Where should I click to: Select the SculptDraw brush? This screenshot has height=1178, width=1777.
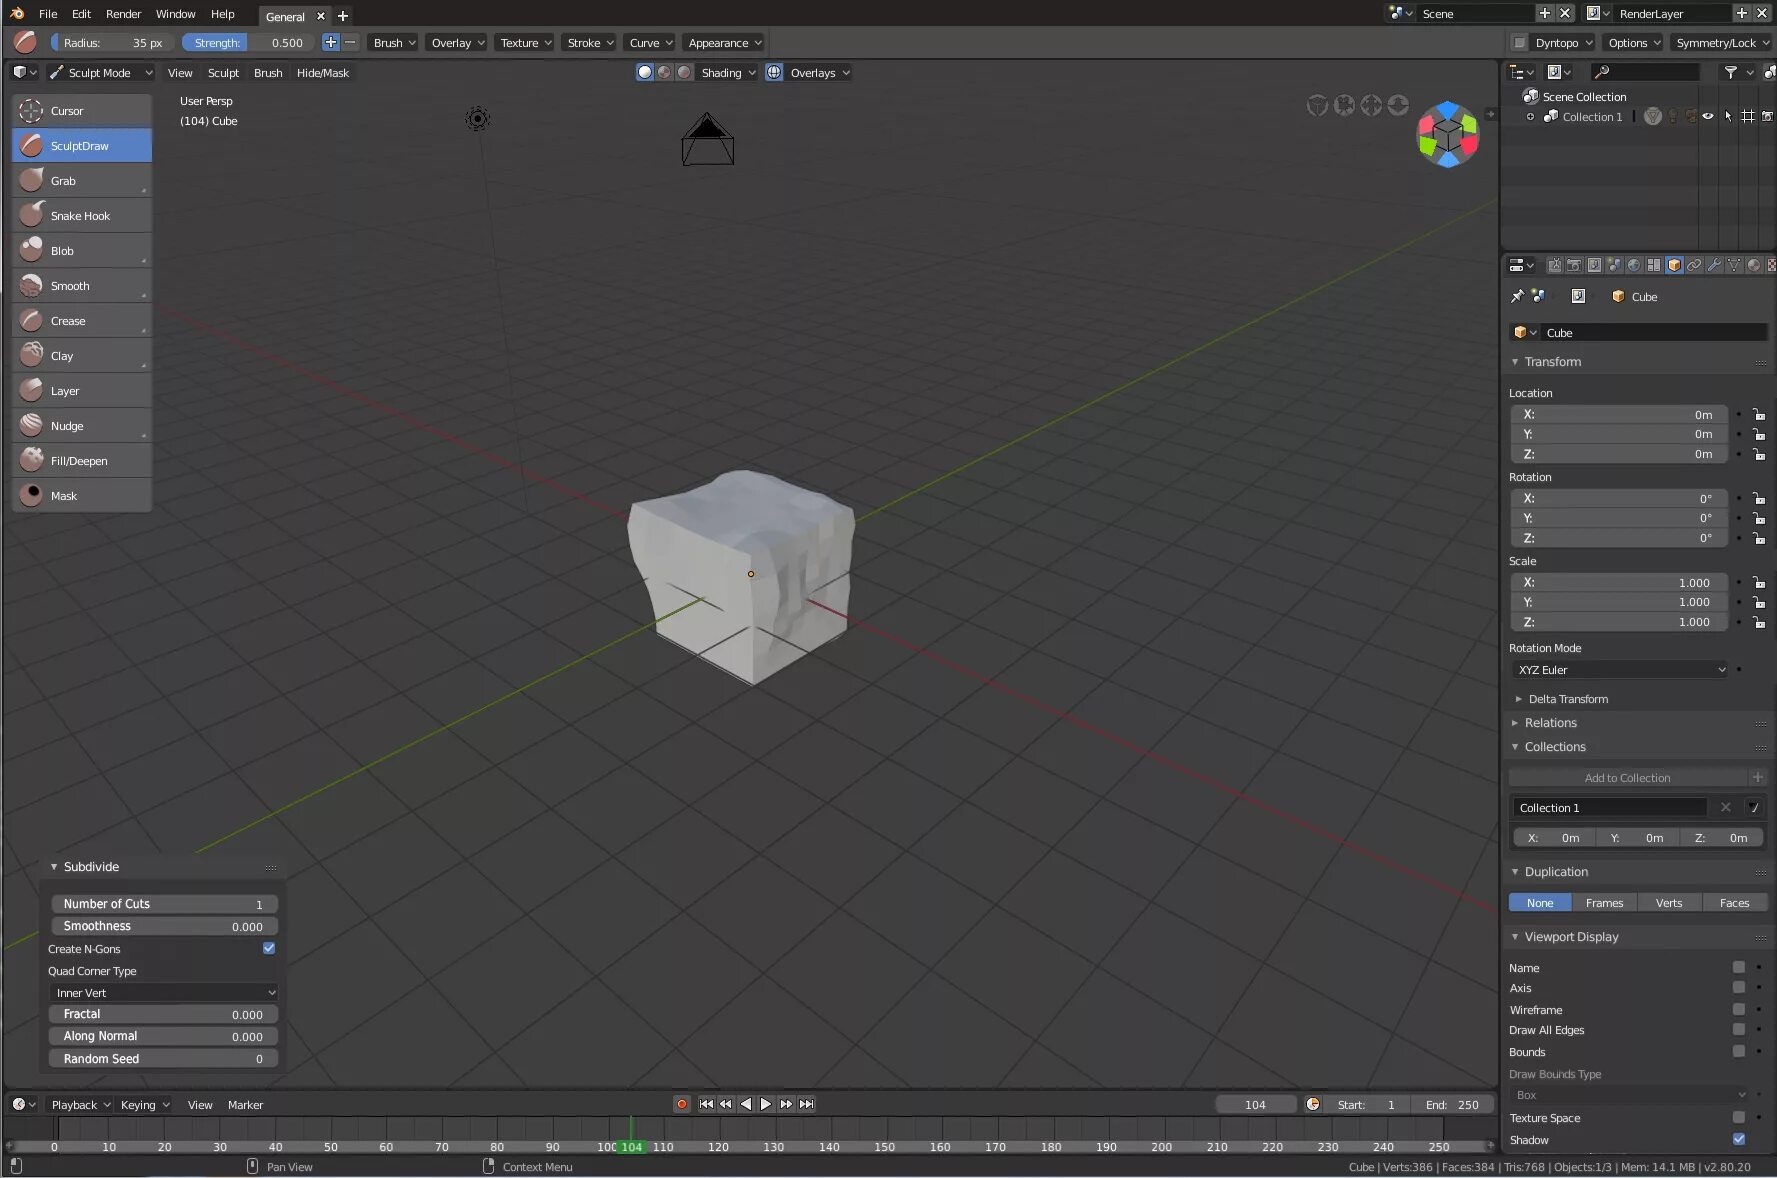click(82, 146)
